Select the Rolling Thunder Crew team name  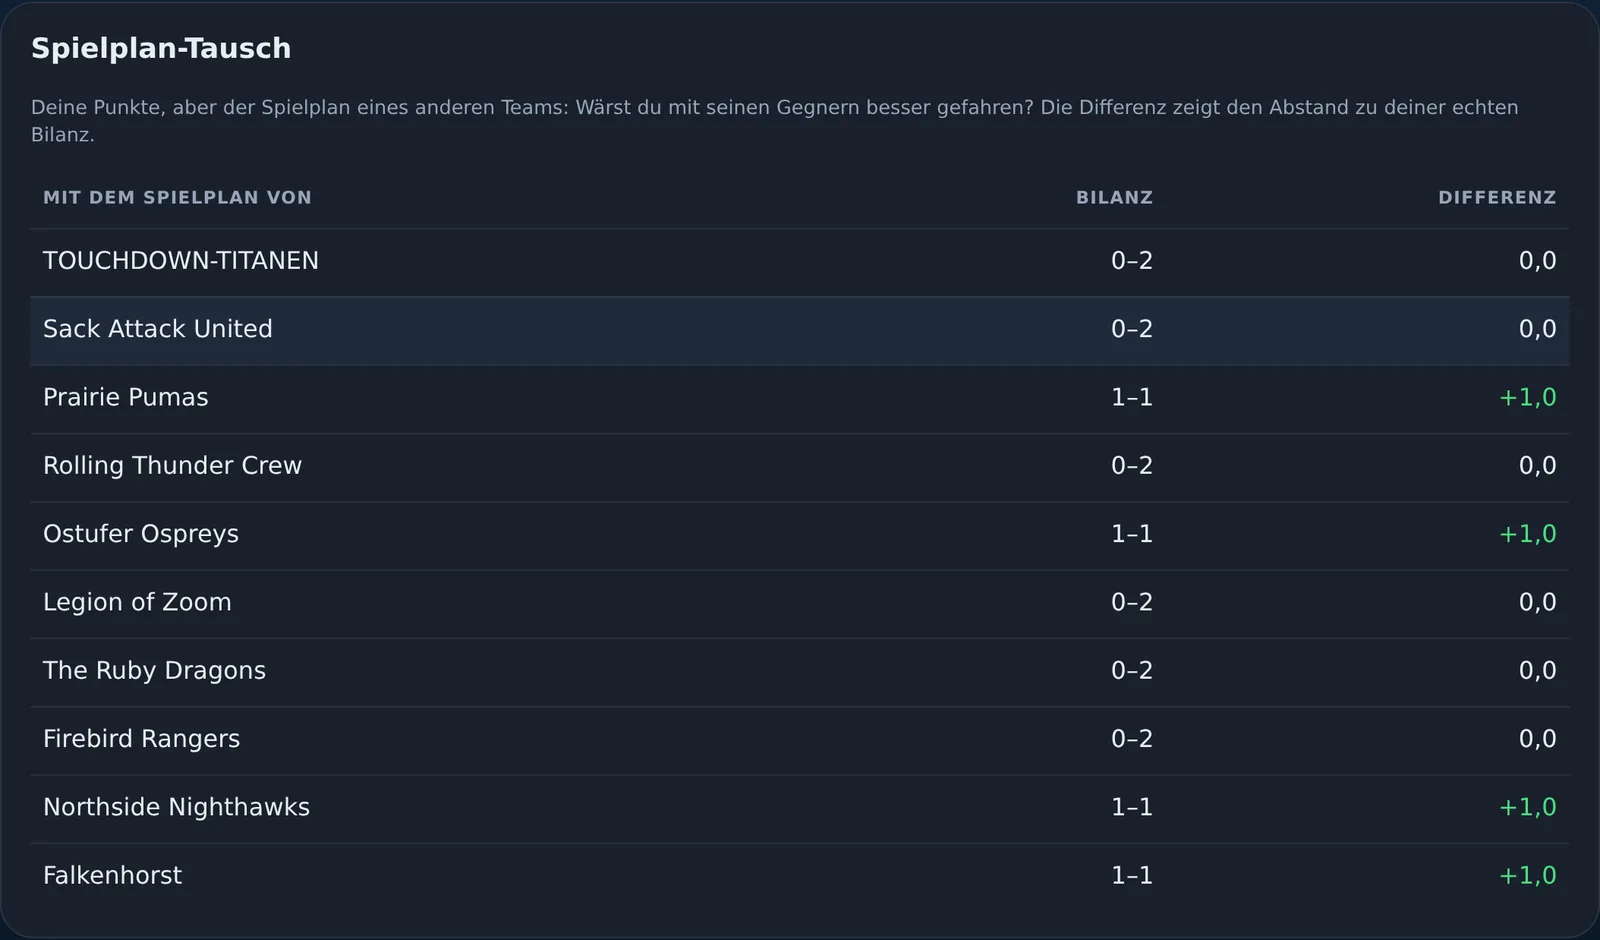(172, 466)
